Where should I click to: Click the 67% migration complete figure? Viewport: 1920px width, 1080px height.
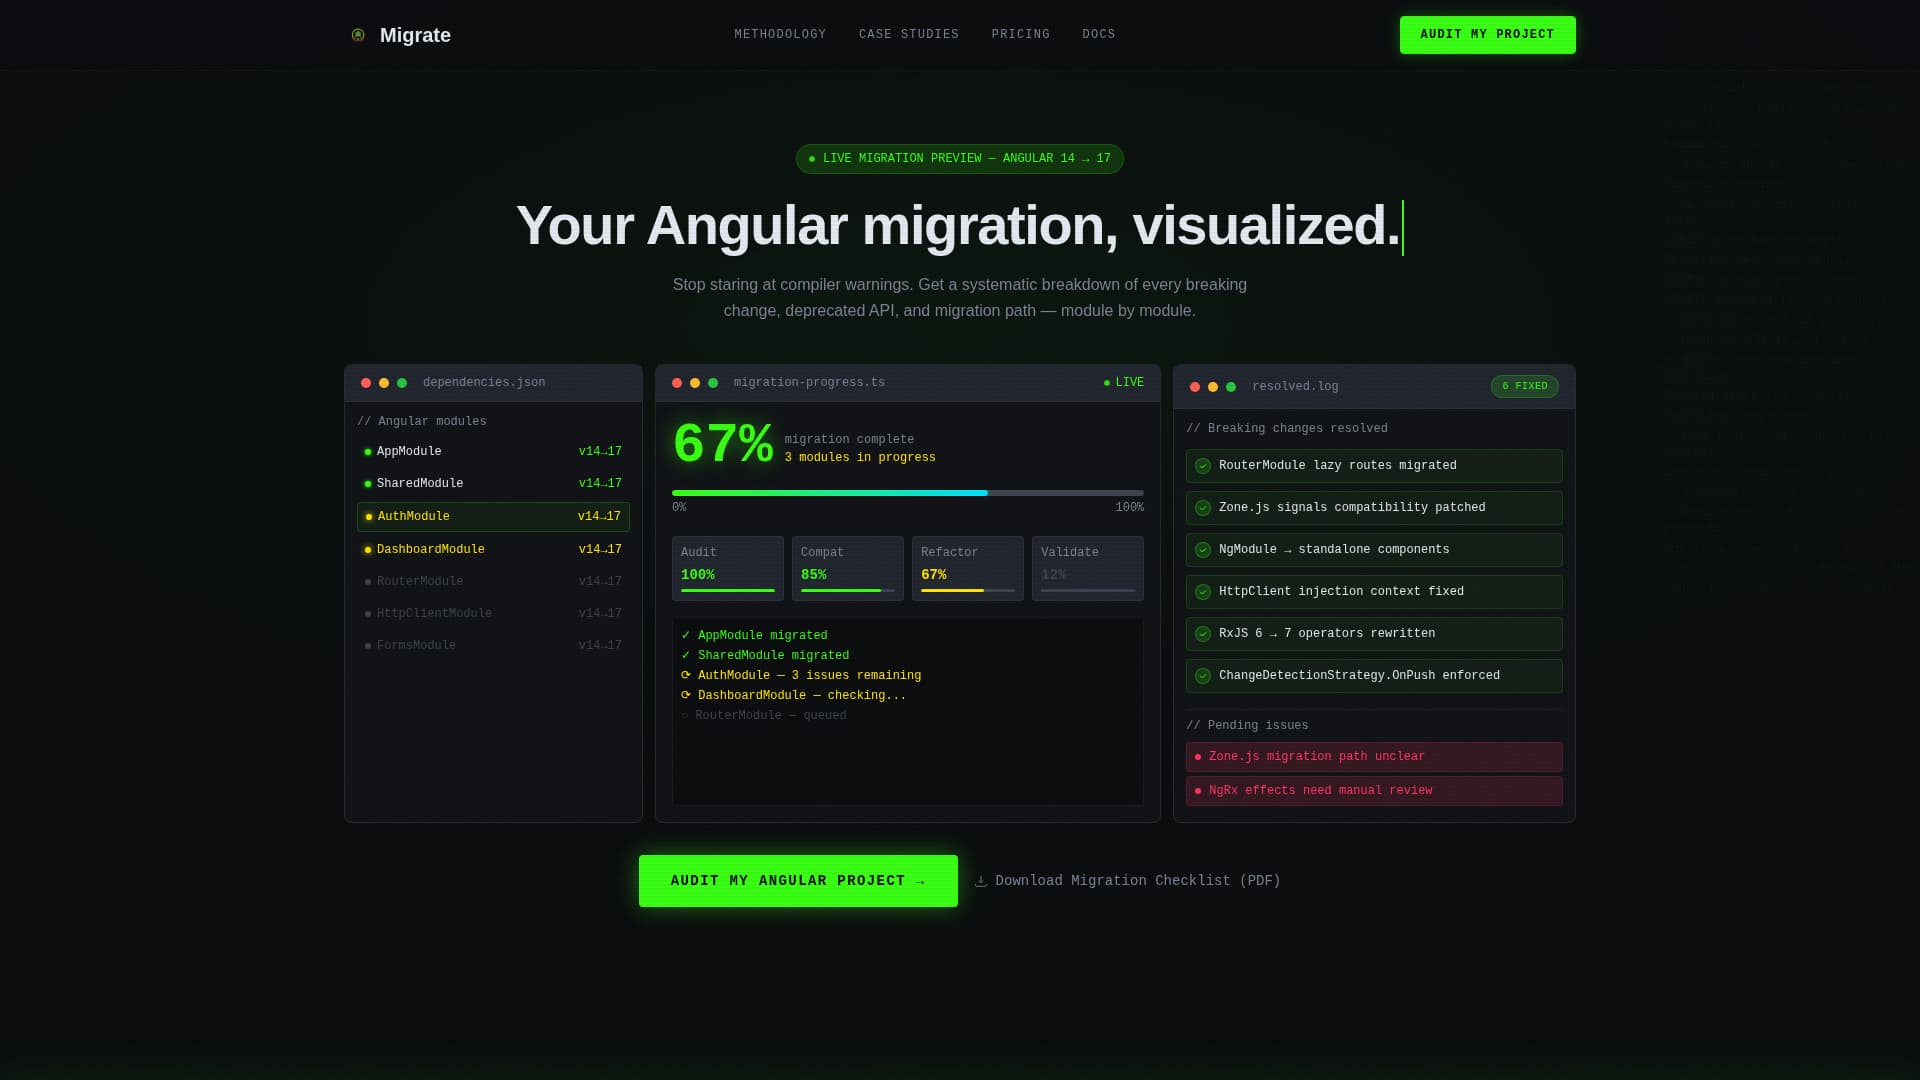pos(723,445)
